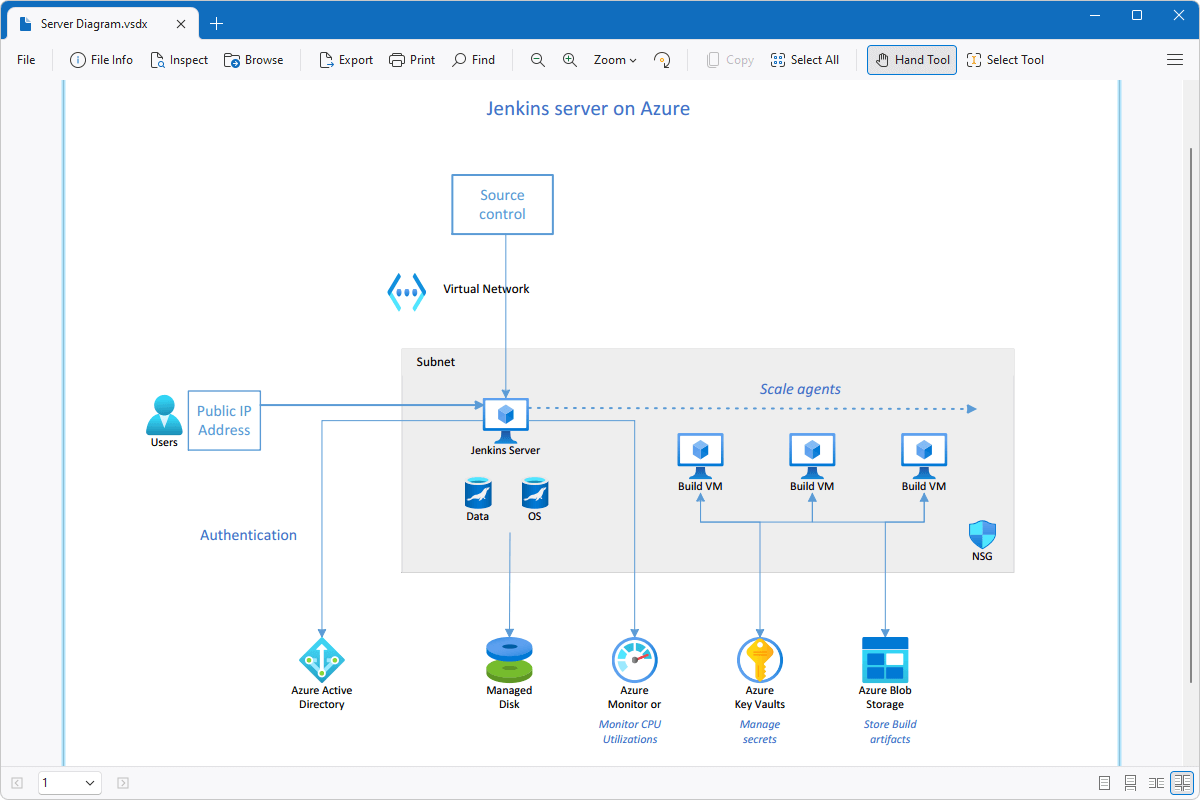Expand the Zoom dropdown
The image size is (1200, 800).
pos(615,60)
